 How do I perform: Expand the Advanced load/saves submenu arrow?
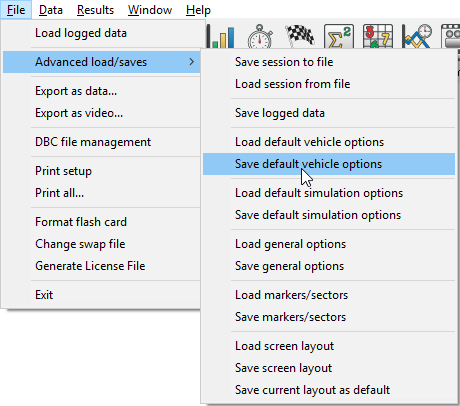(x=191, y=62)
